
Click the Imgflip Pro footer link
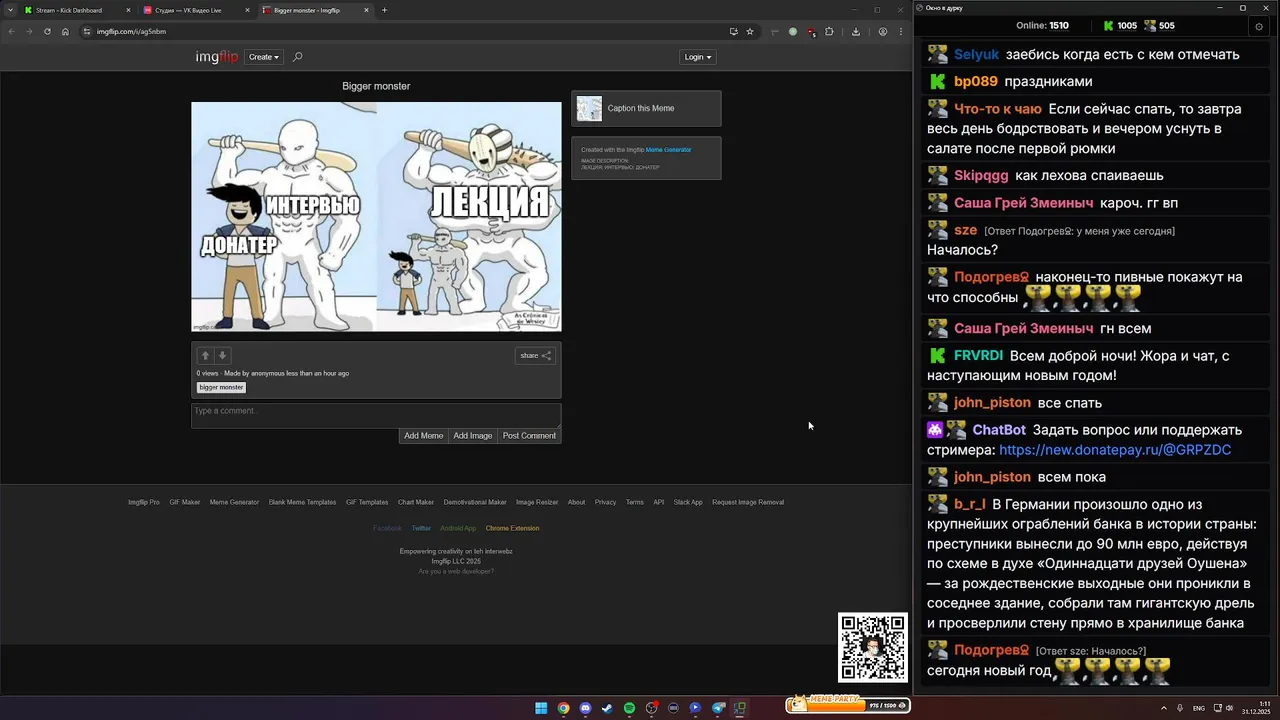point(143,502)
